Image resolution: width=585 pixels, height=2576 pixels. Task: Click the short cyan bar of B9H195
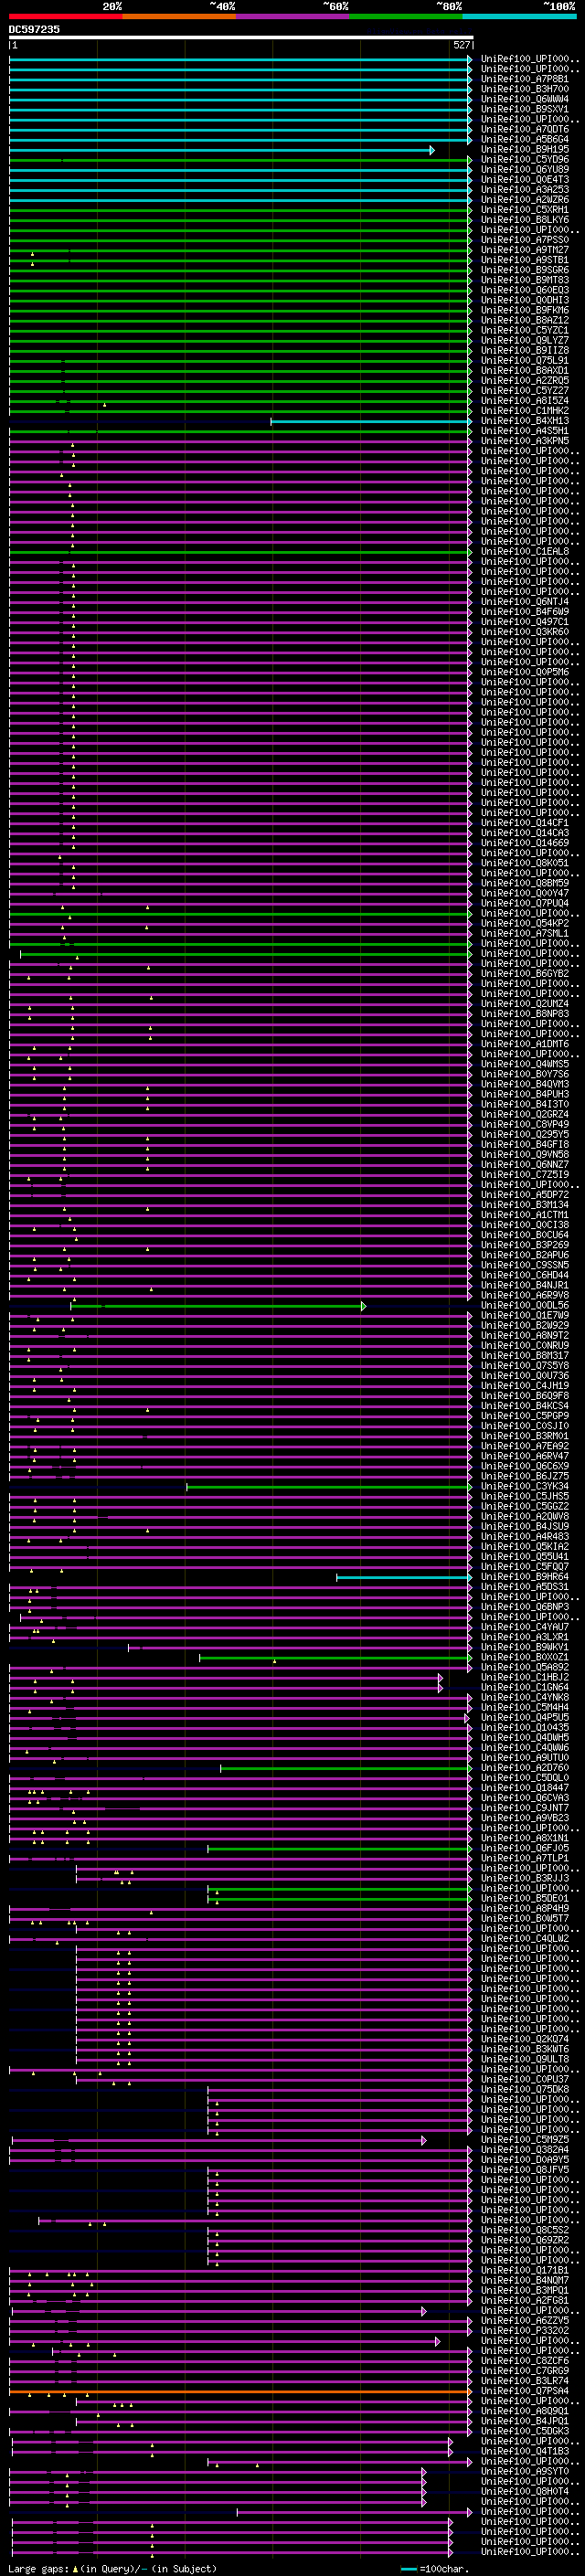click(x=221, y=150)
